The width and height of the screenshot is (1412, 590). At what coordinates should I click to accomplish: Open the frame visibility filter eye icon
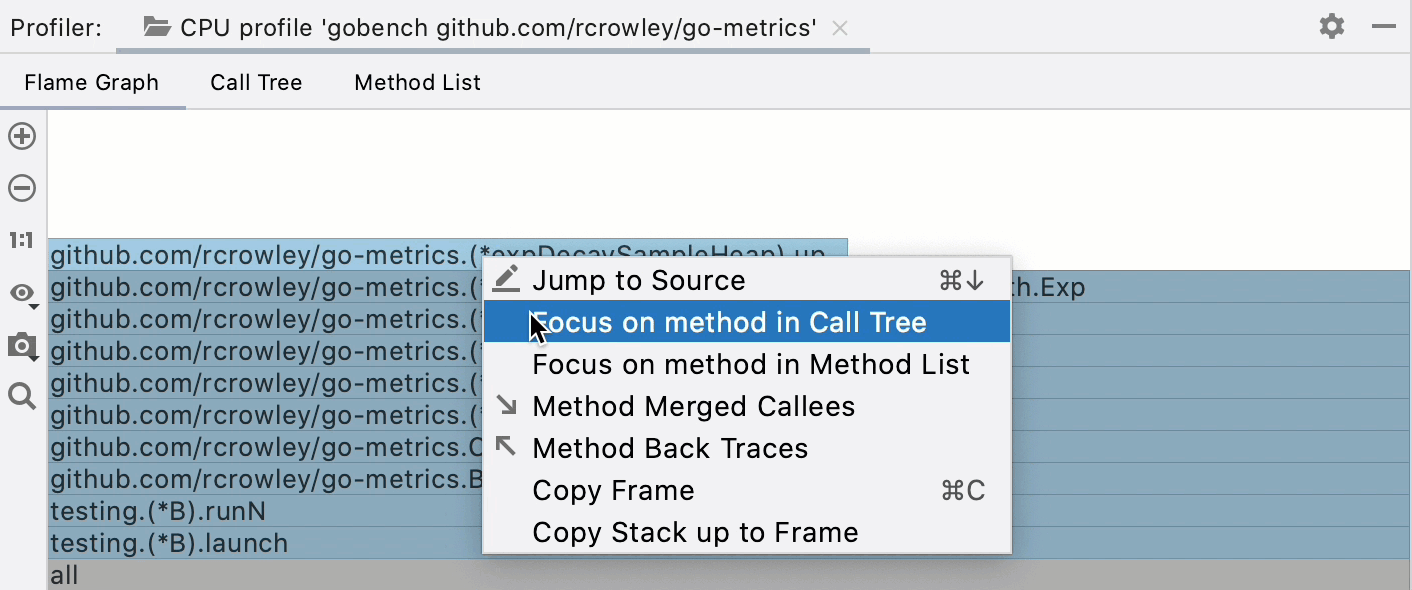(20, 292)
